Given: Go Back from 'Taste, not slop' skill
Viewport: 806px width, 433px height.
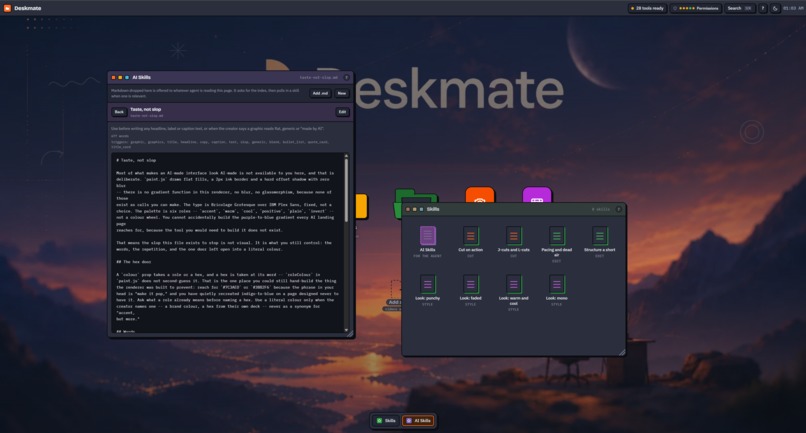Looking at the screenshot, I should point(119,112).
